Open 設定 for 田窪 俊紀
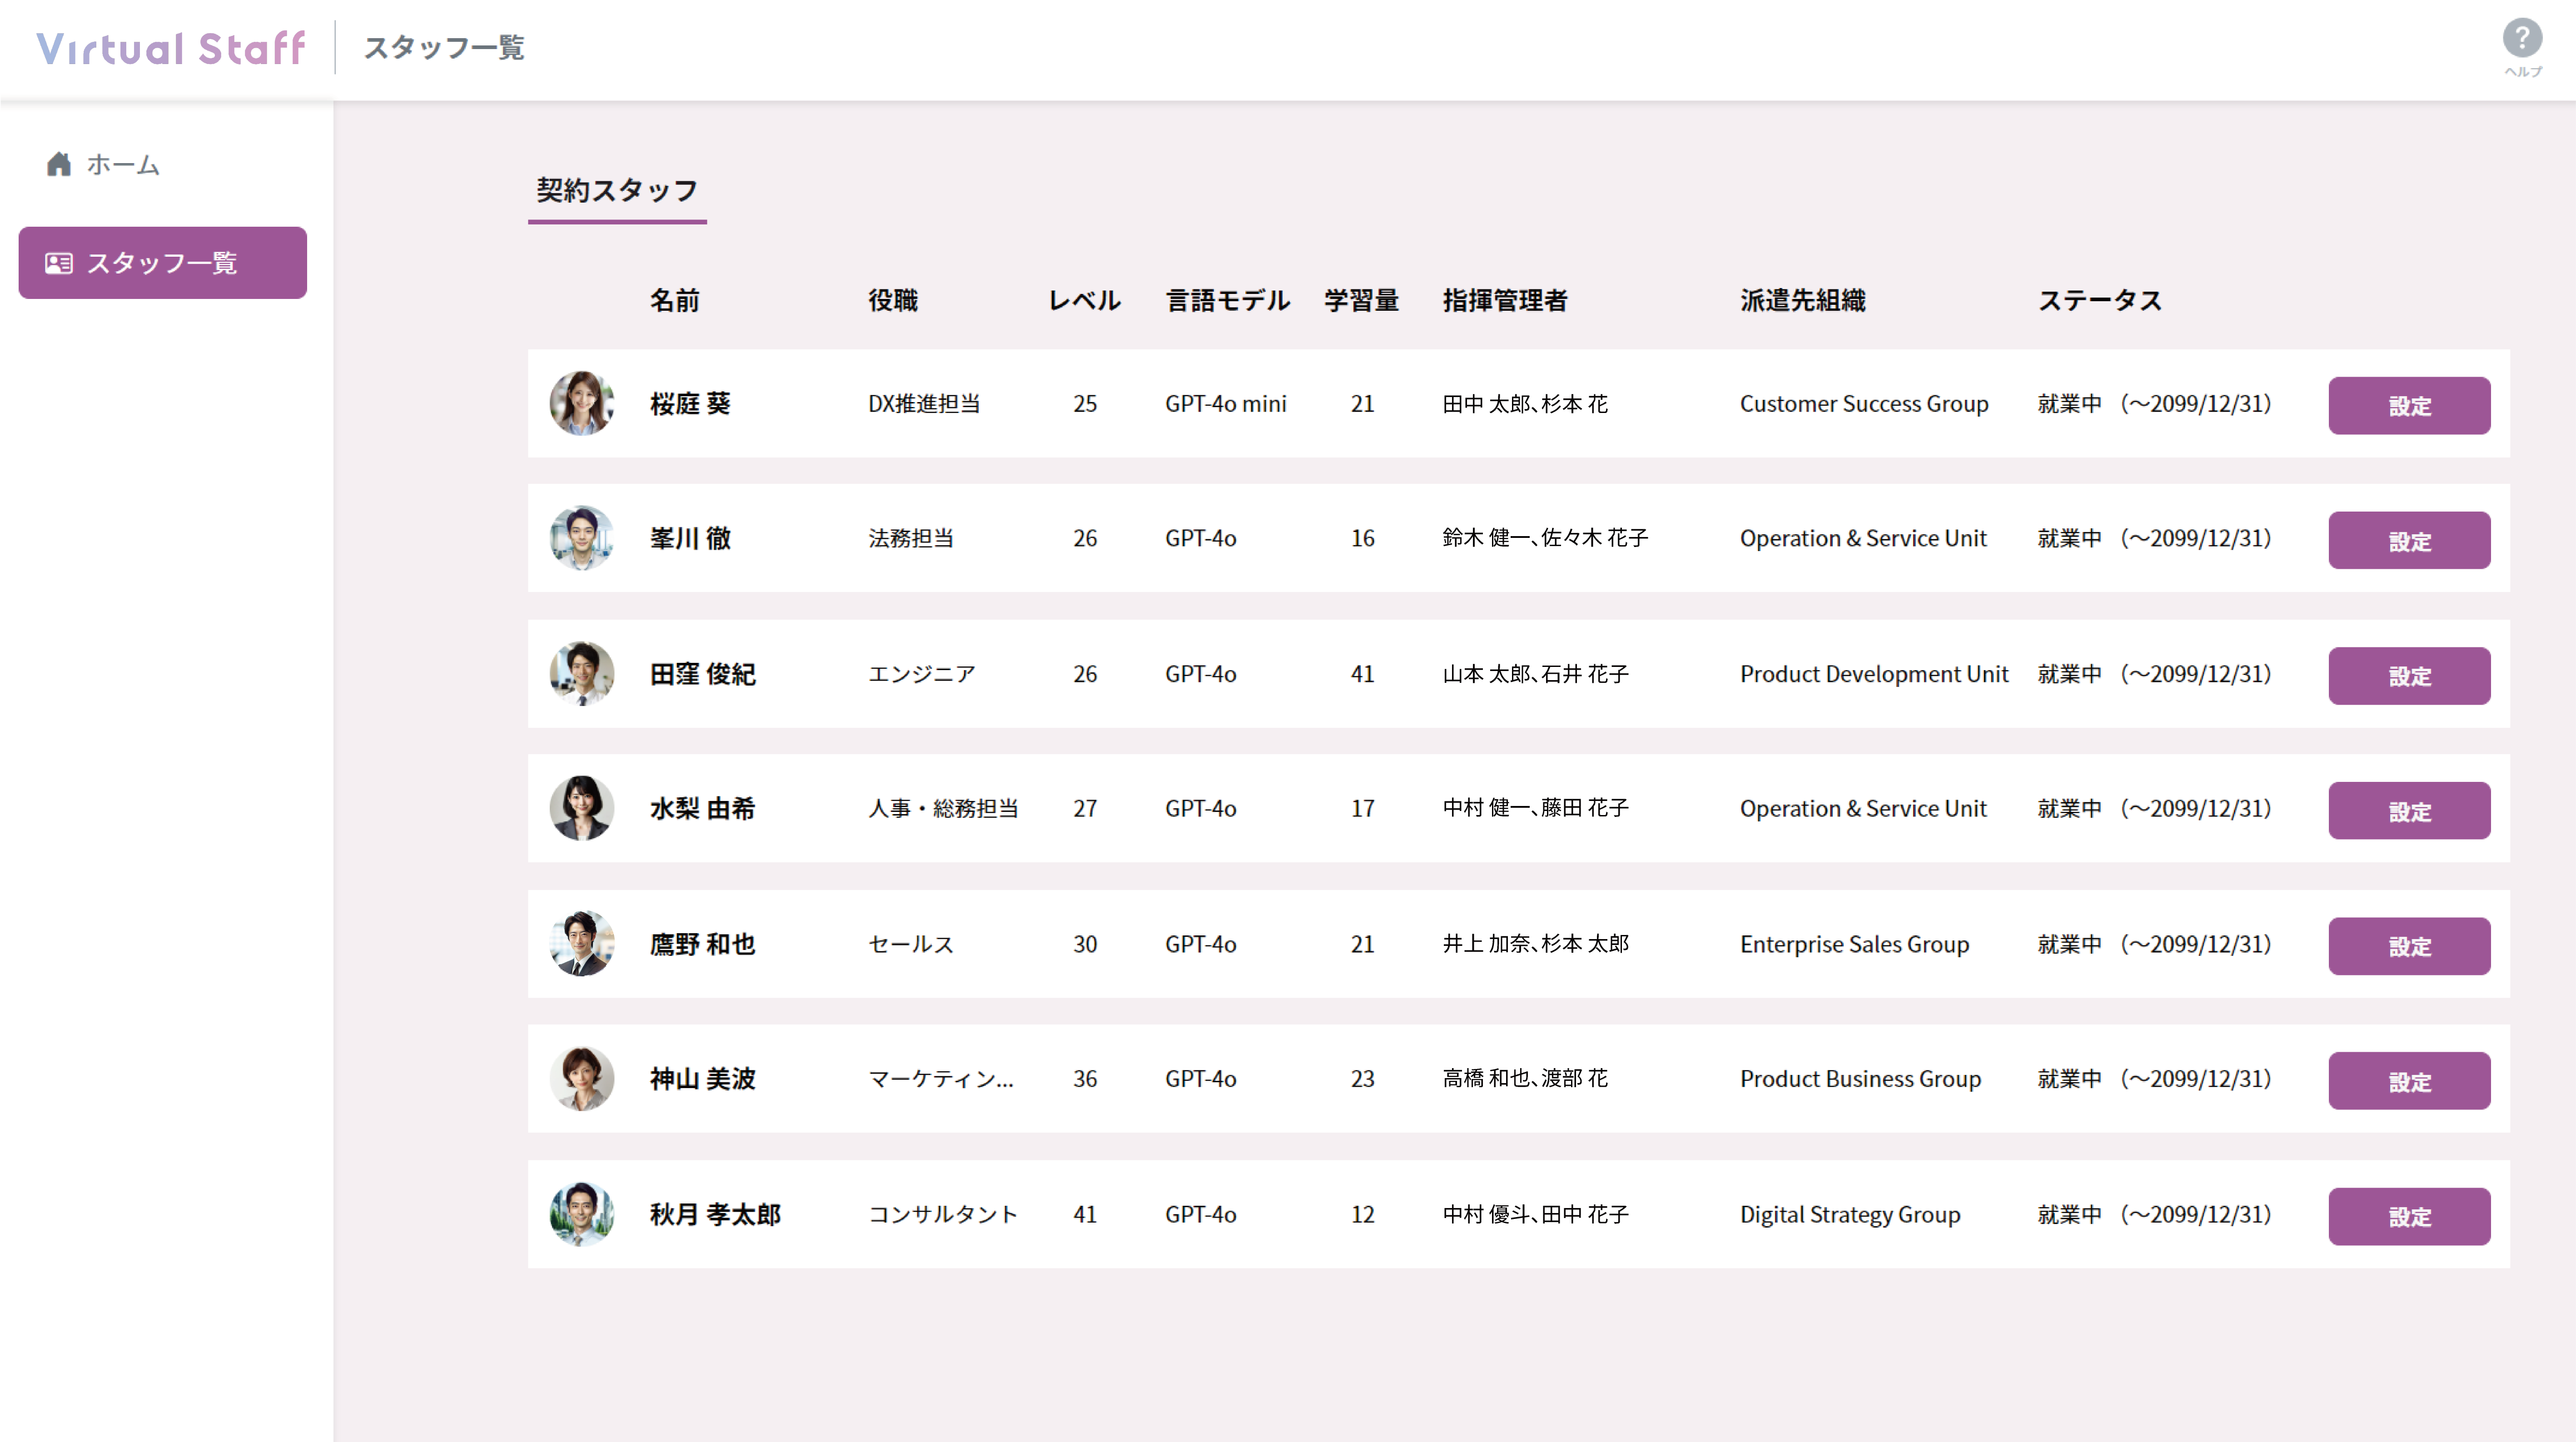Image resolution: width=2576 pixels, height=1442 pixels. pos(2409,676)
